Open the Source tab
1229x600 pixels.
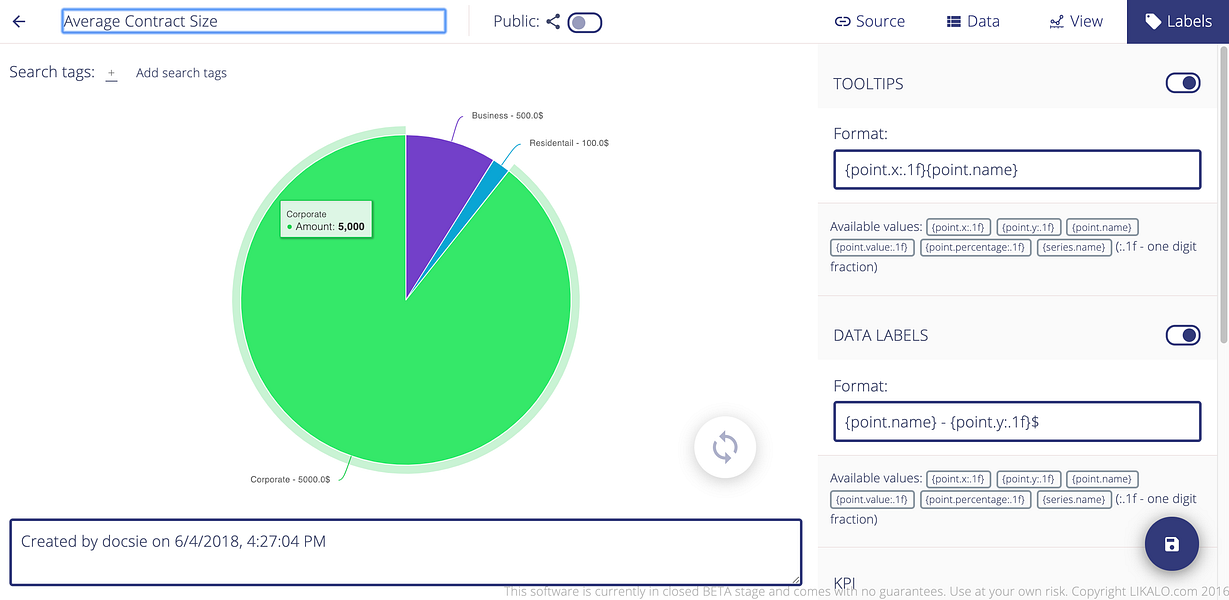coord(869,21)
